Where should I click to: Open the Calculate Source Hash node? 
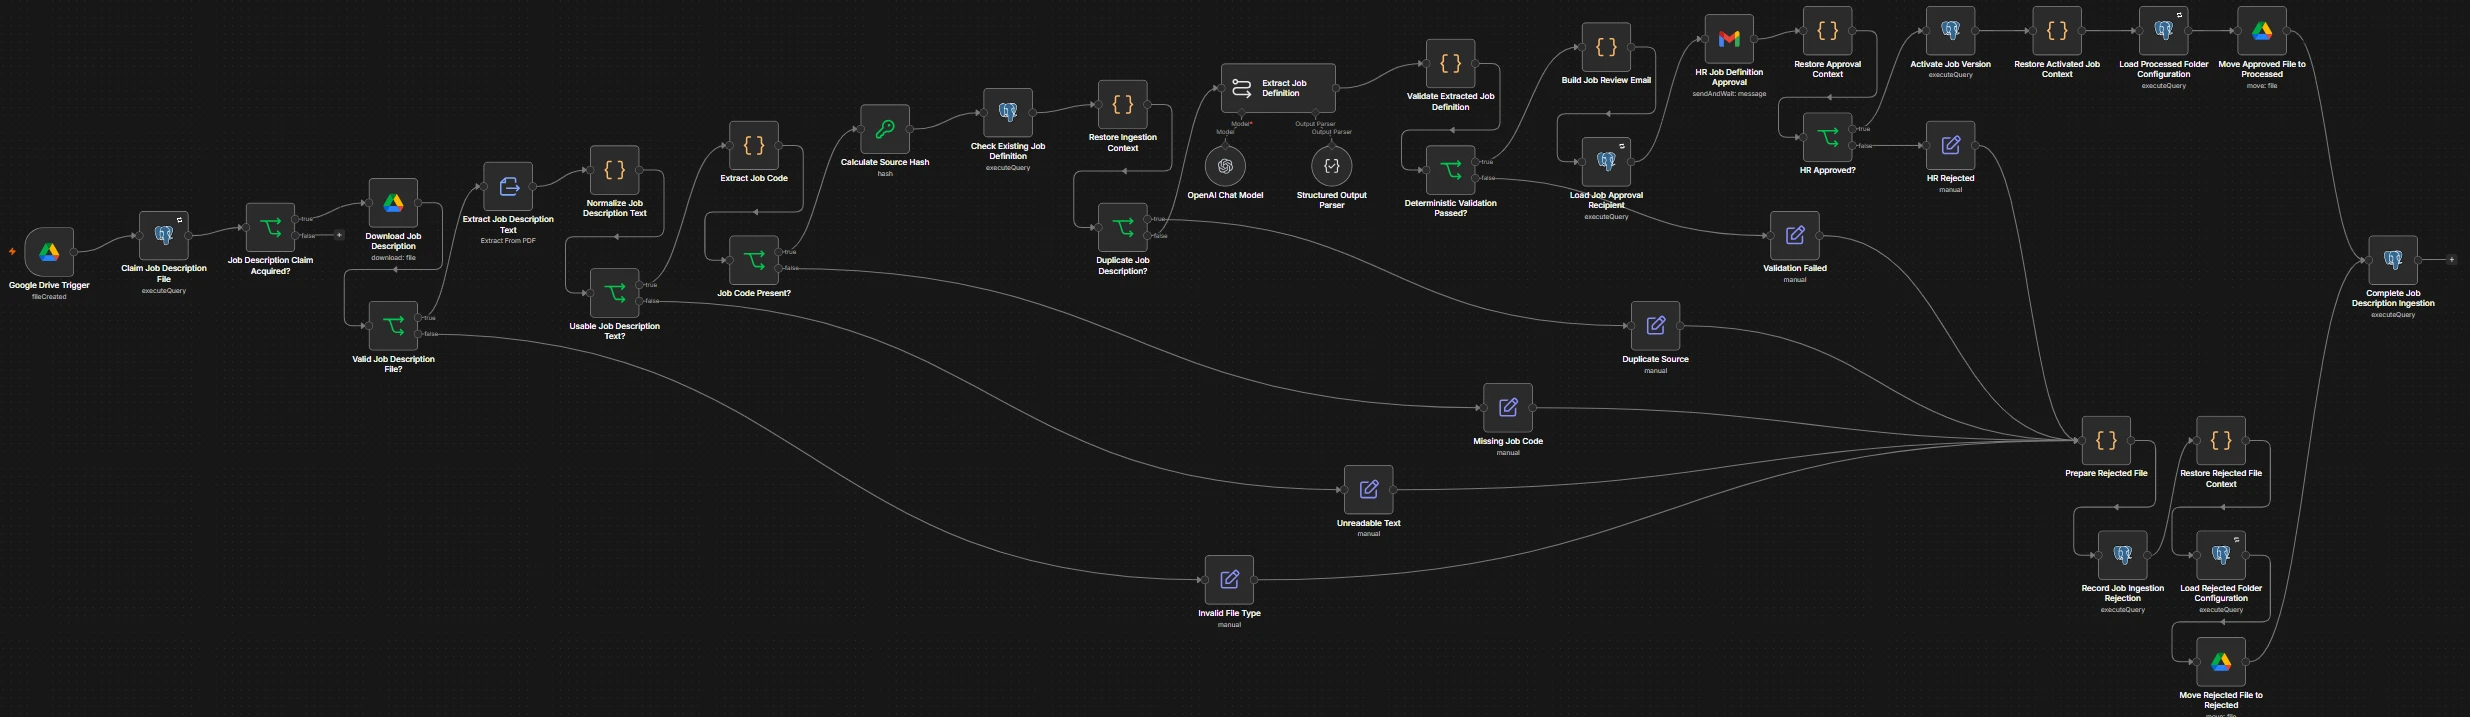[885, 130]
